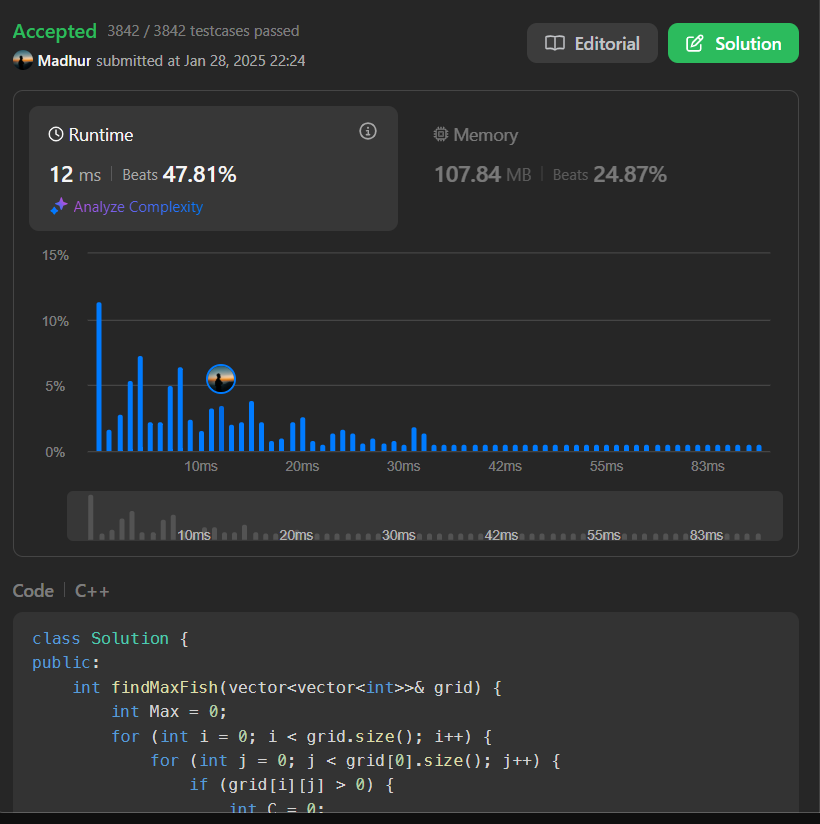
Task: Click the clock icon next to Runtime
Action: coord(56,135)
